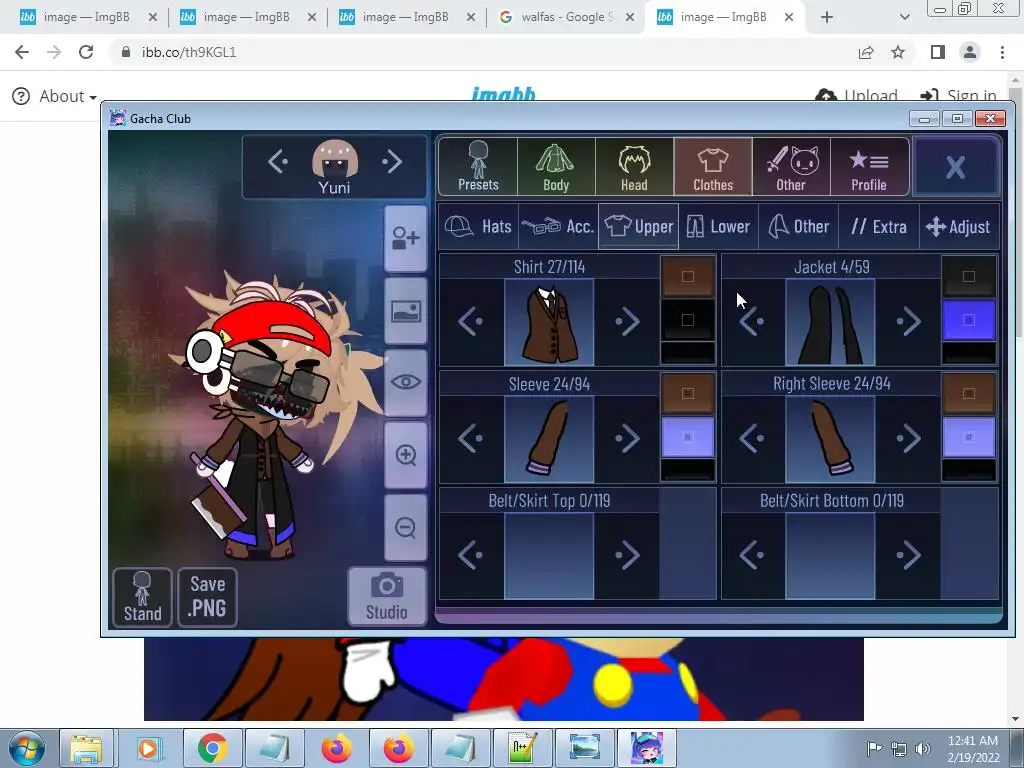The width and height of the screenshot is (1024, 768).
Task: Reload the ibb.co page
Action: (x=86, y=52)
